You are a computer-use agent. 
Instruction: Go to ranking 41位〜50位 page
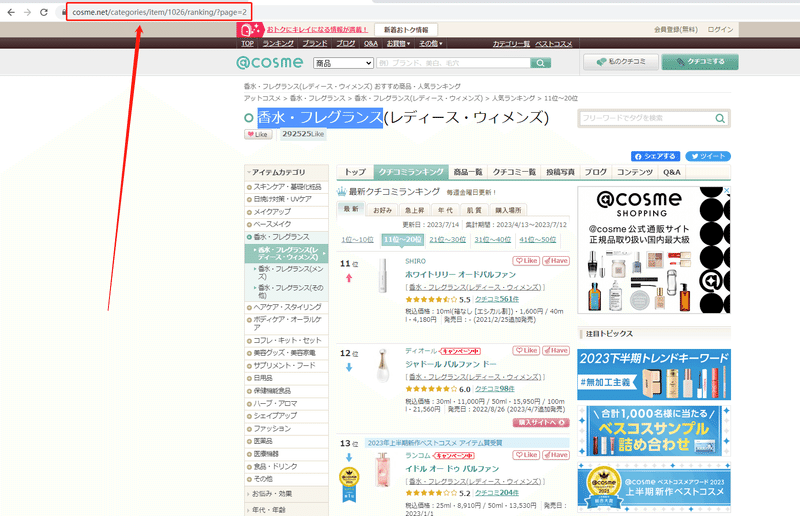(x=538, y=239)
